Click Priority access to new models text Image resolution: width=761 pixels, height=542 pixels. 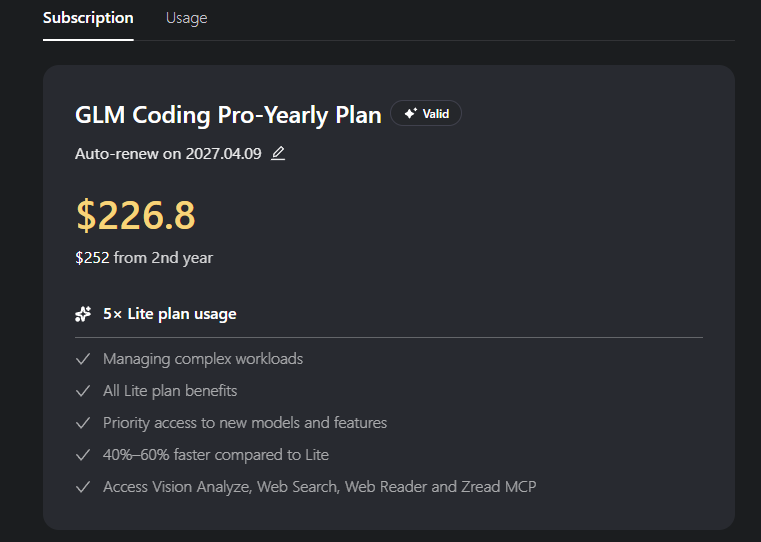click(x=245, y=423)
